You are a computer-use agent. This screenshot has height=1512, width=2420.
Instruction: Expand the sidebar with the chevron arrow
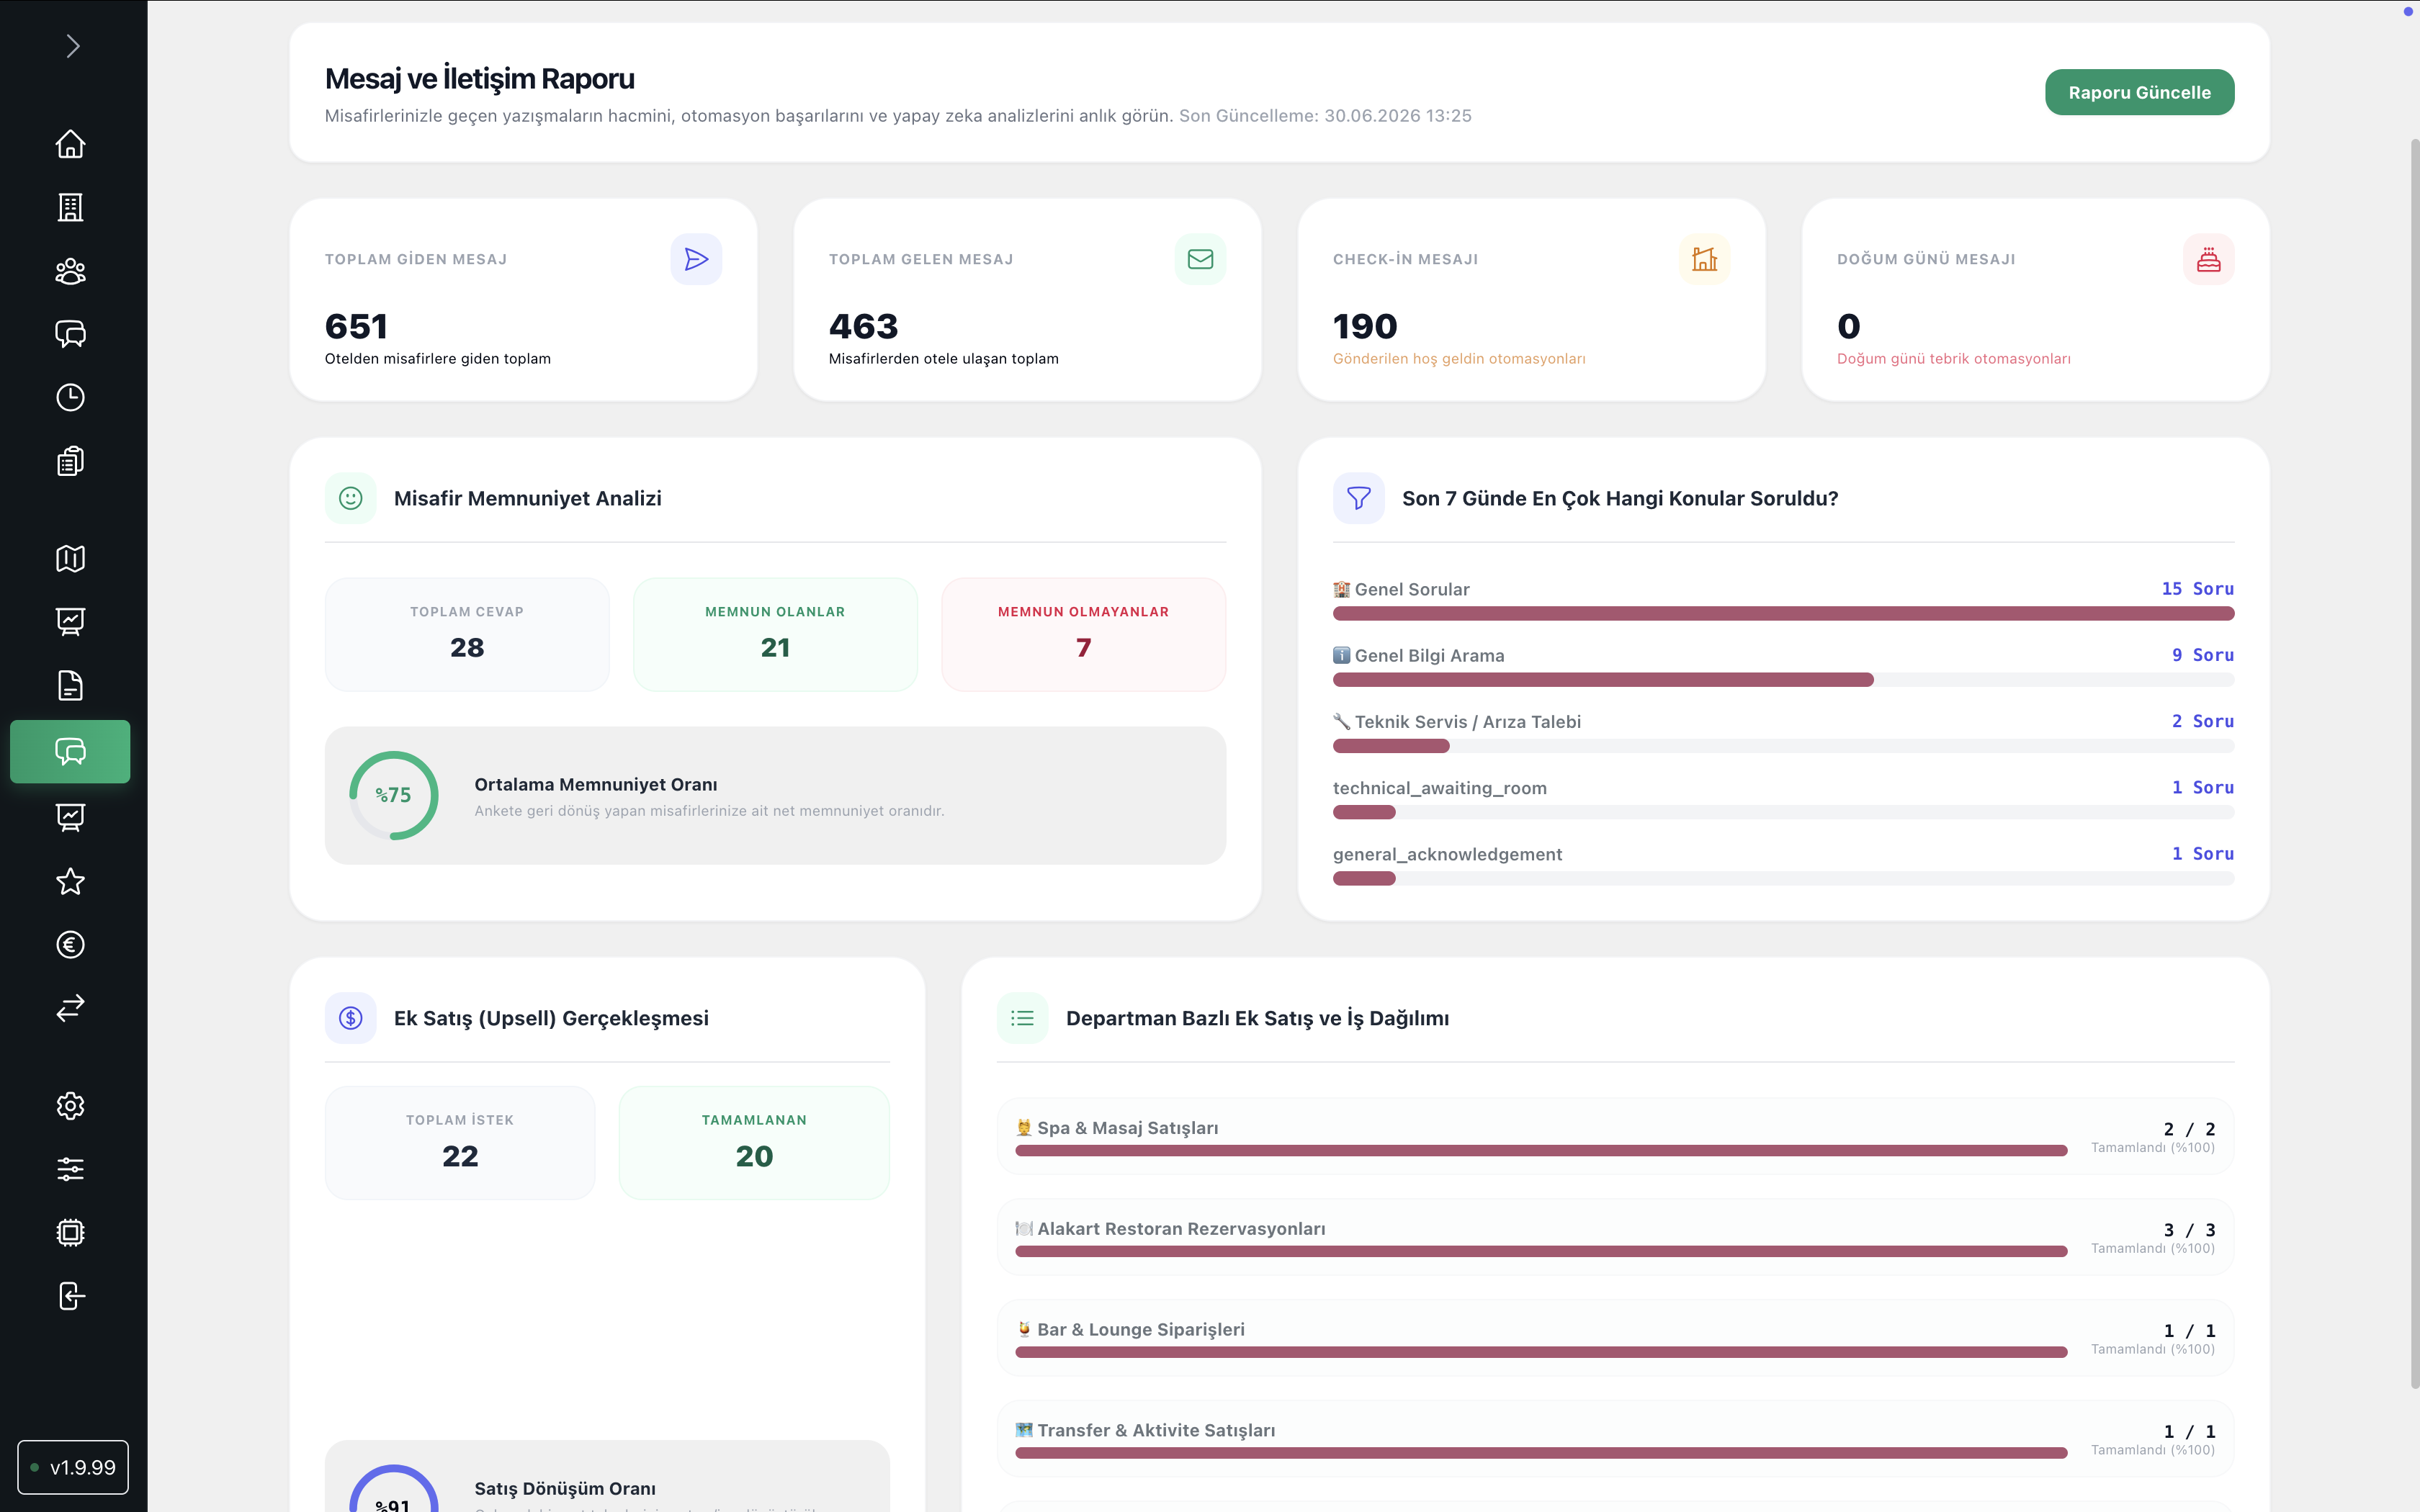coord(72,46)
